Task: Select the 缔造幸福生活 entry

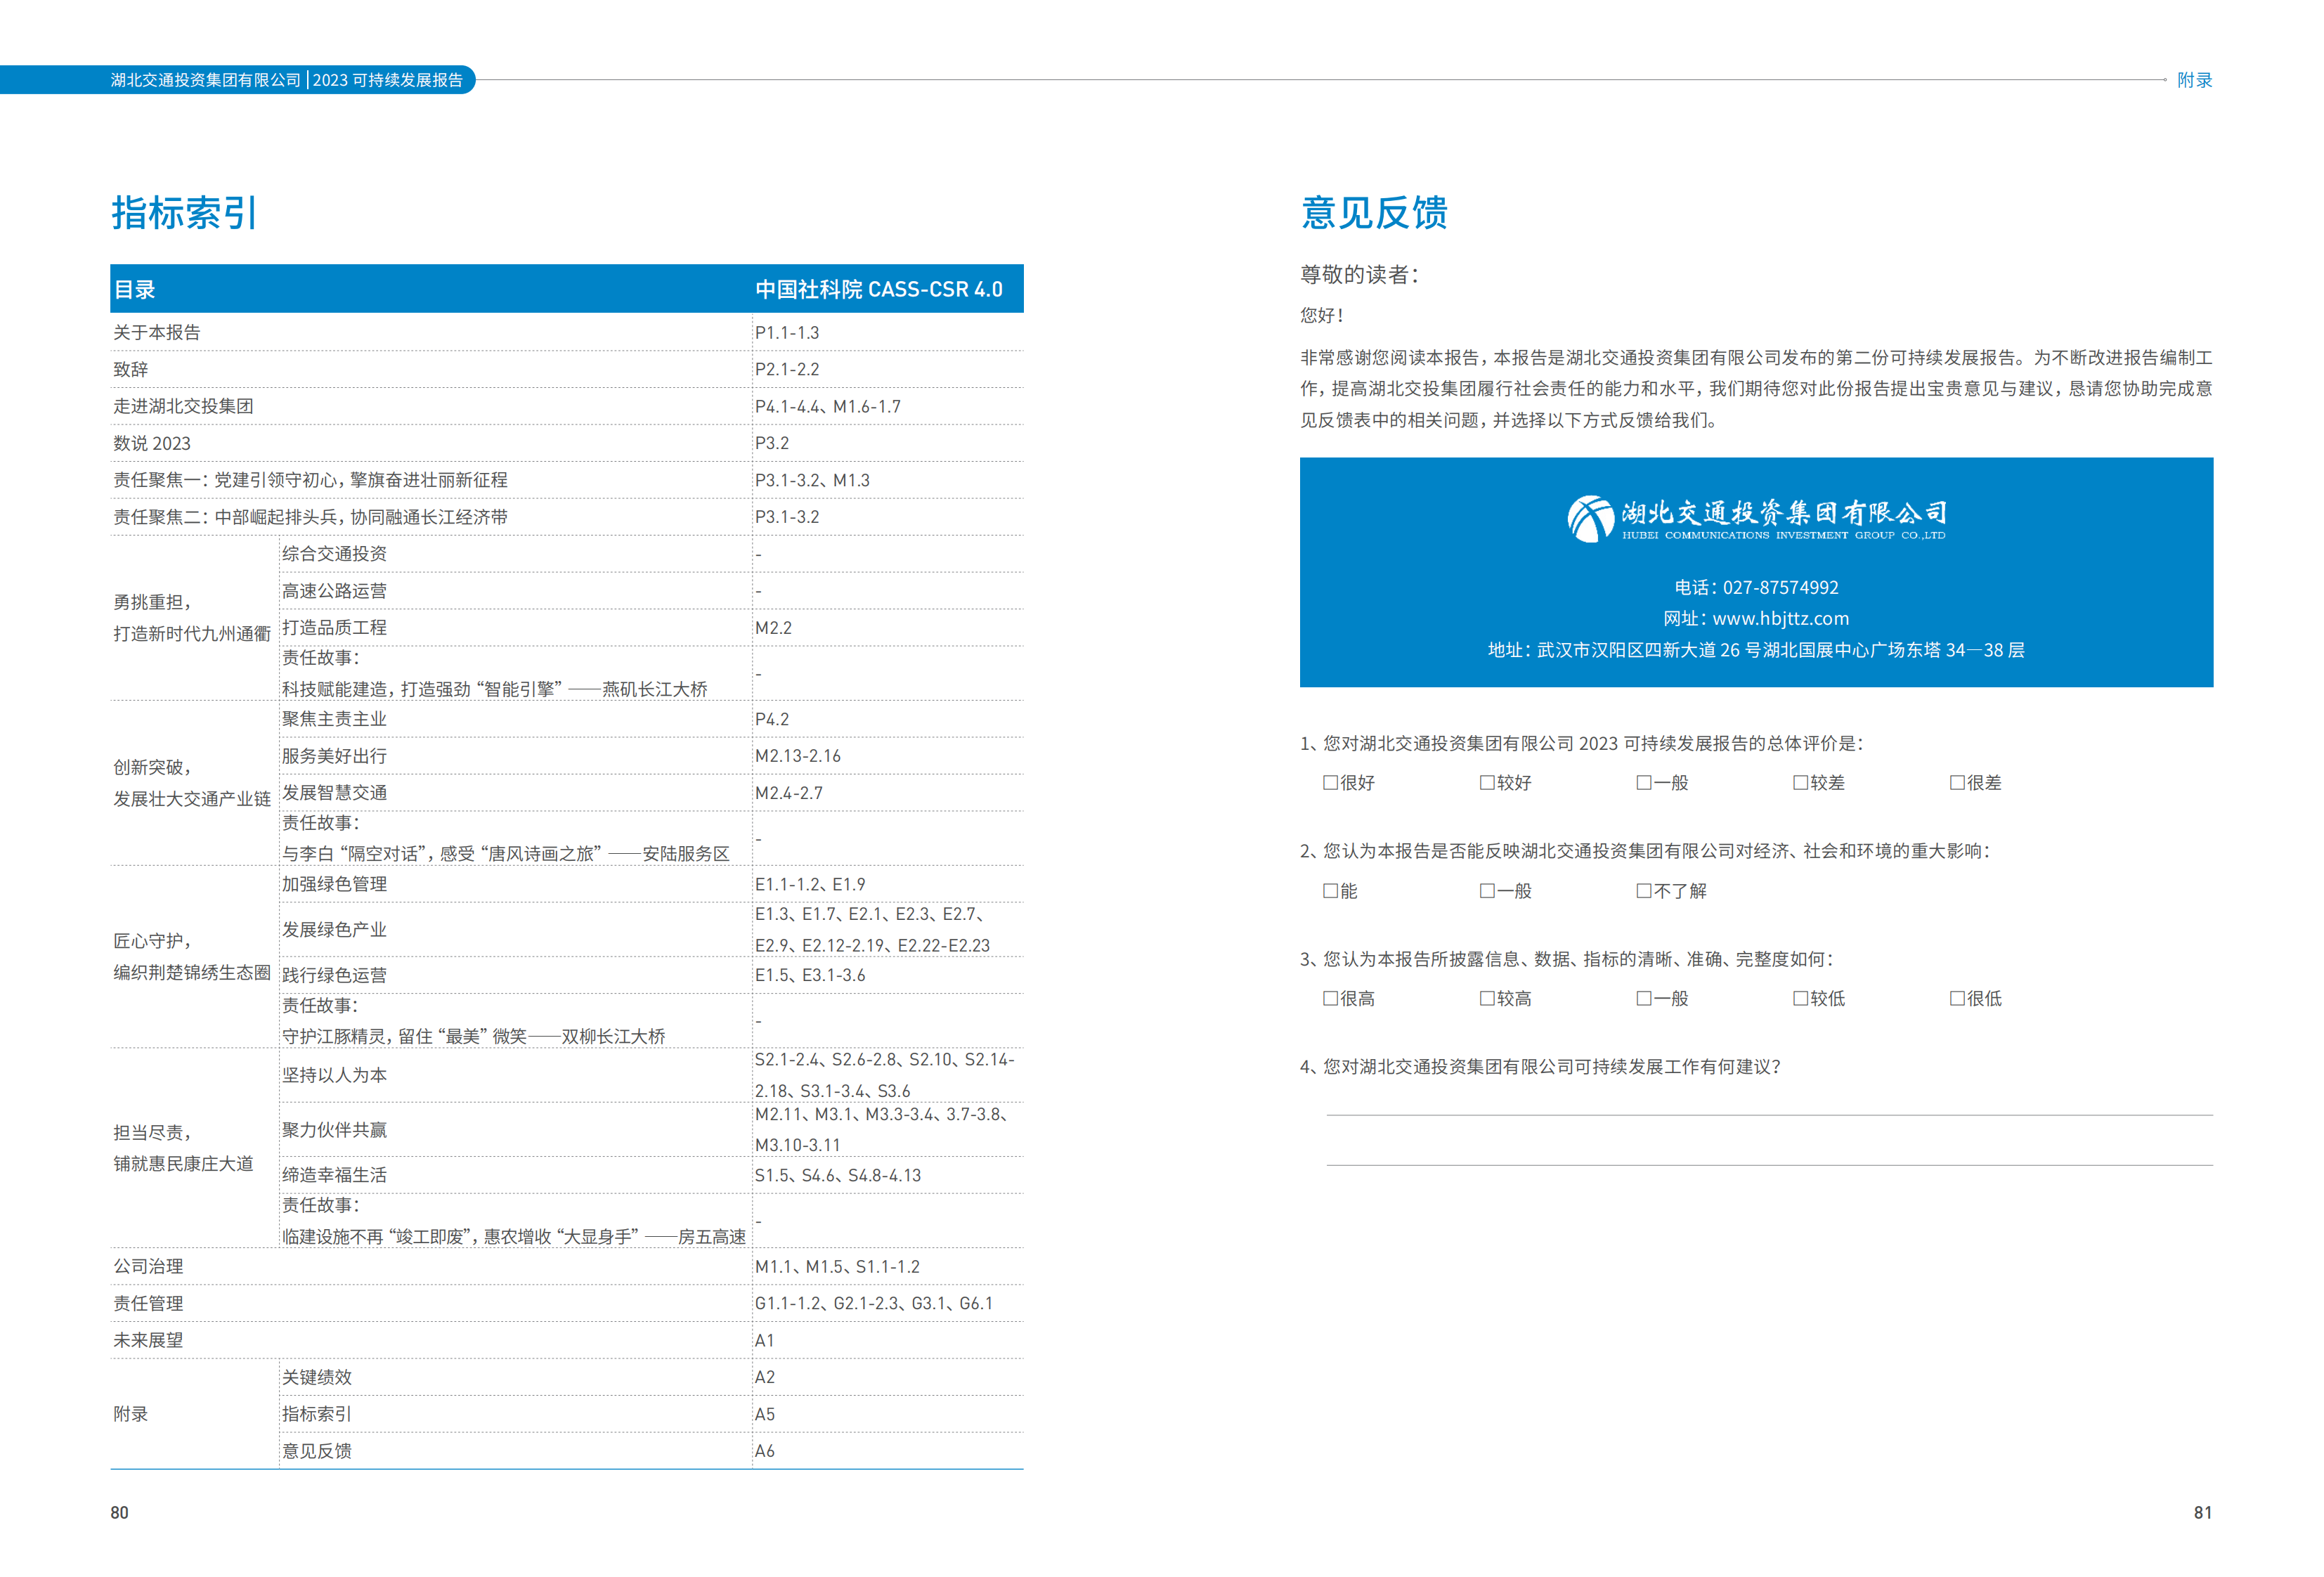Action: coord(334,1176)
